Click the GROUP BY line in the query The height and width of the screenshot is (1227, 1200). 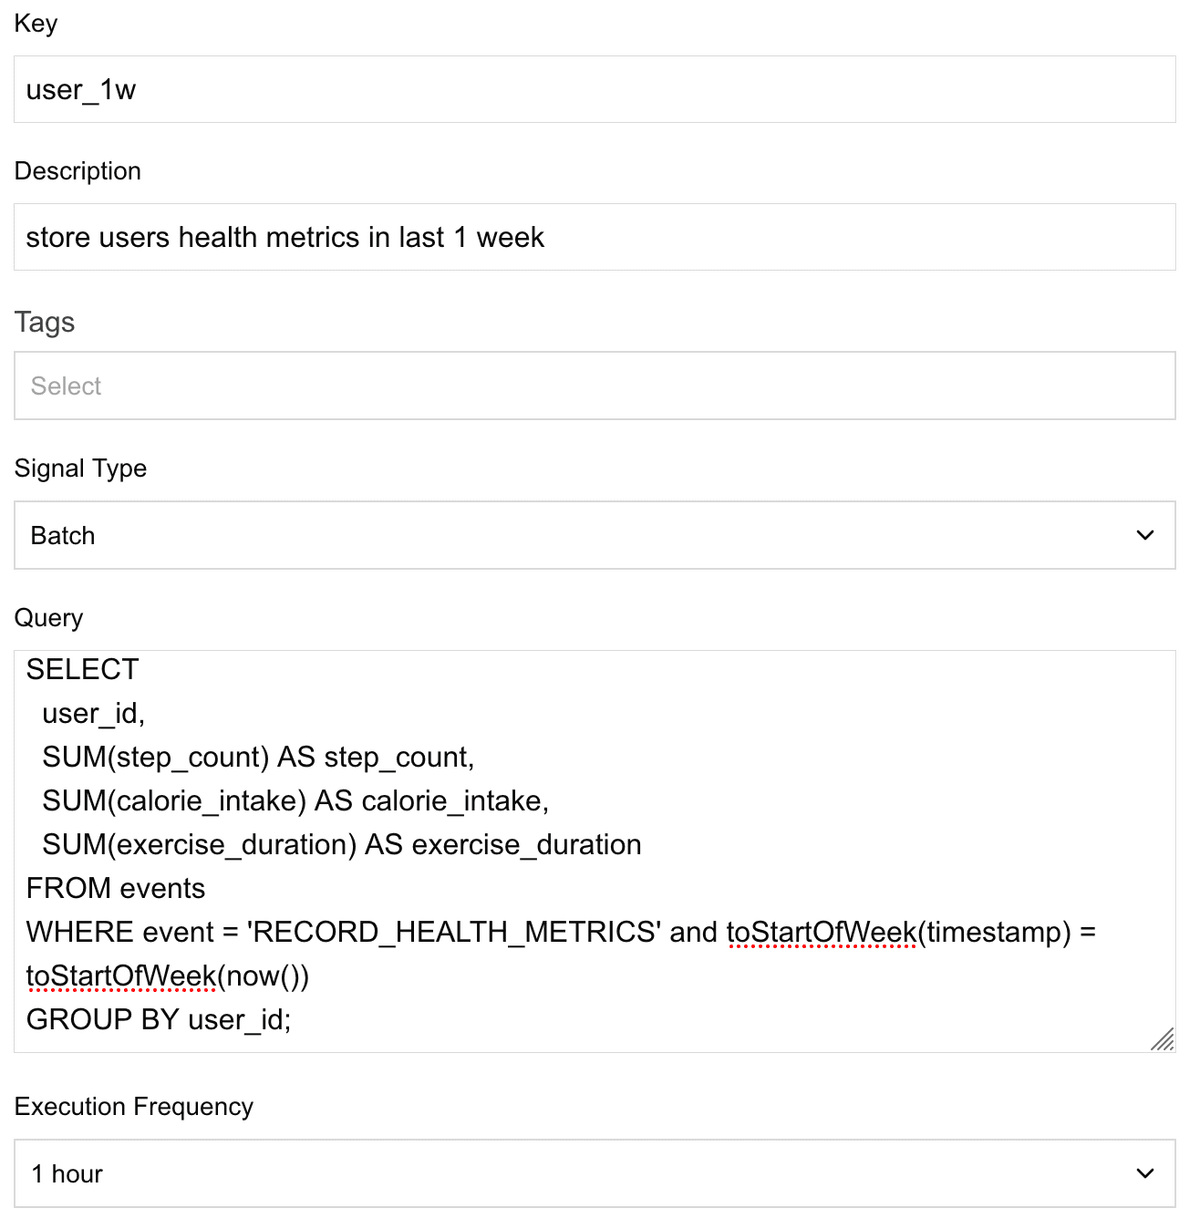(160, 1019)
